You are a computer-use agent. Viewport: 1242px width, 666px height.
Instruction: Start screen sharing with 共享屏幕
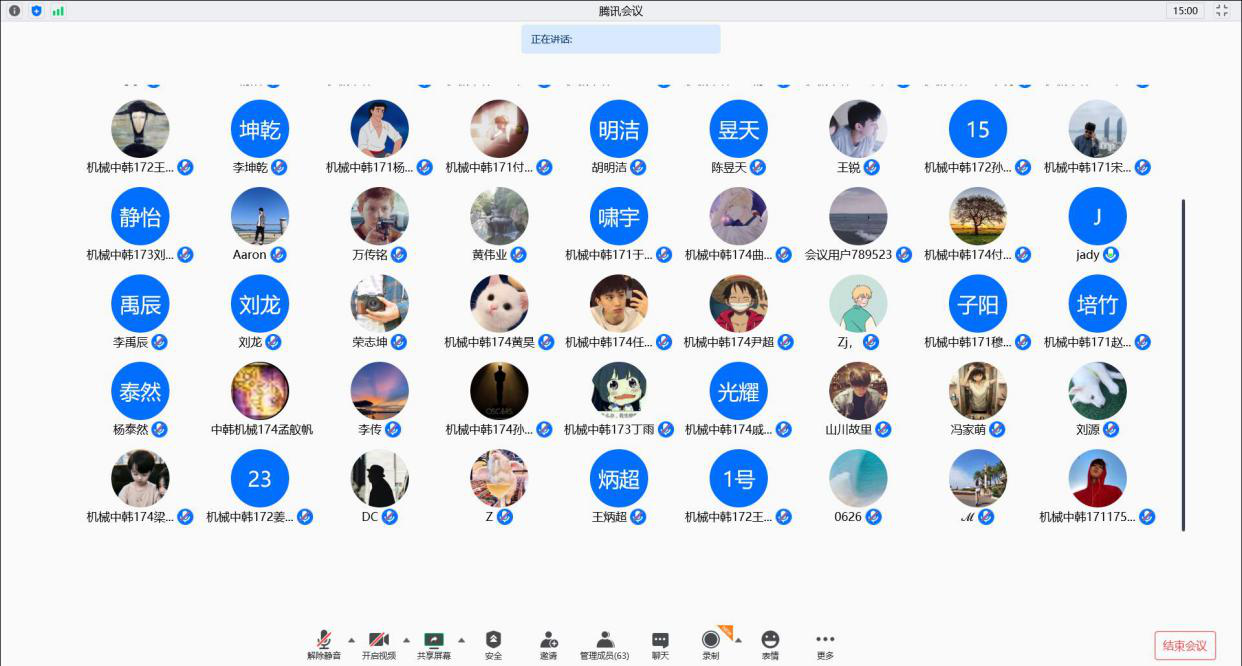tap(434, 640)
